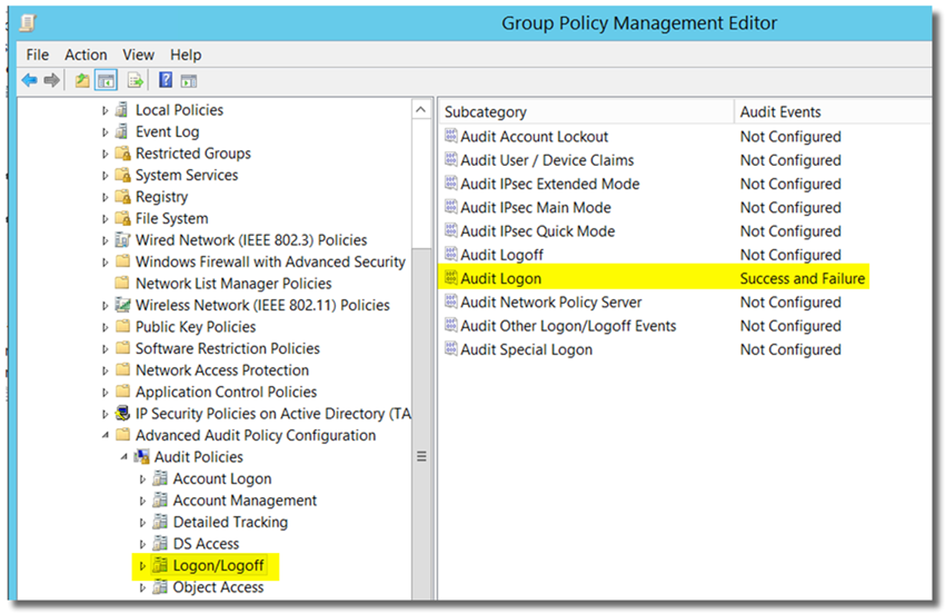Select DS Access in the tree
Screen dimensions: 945x613
pos(206,544)
